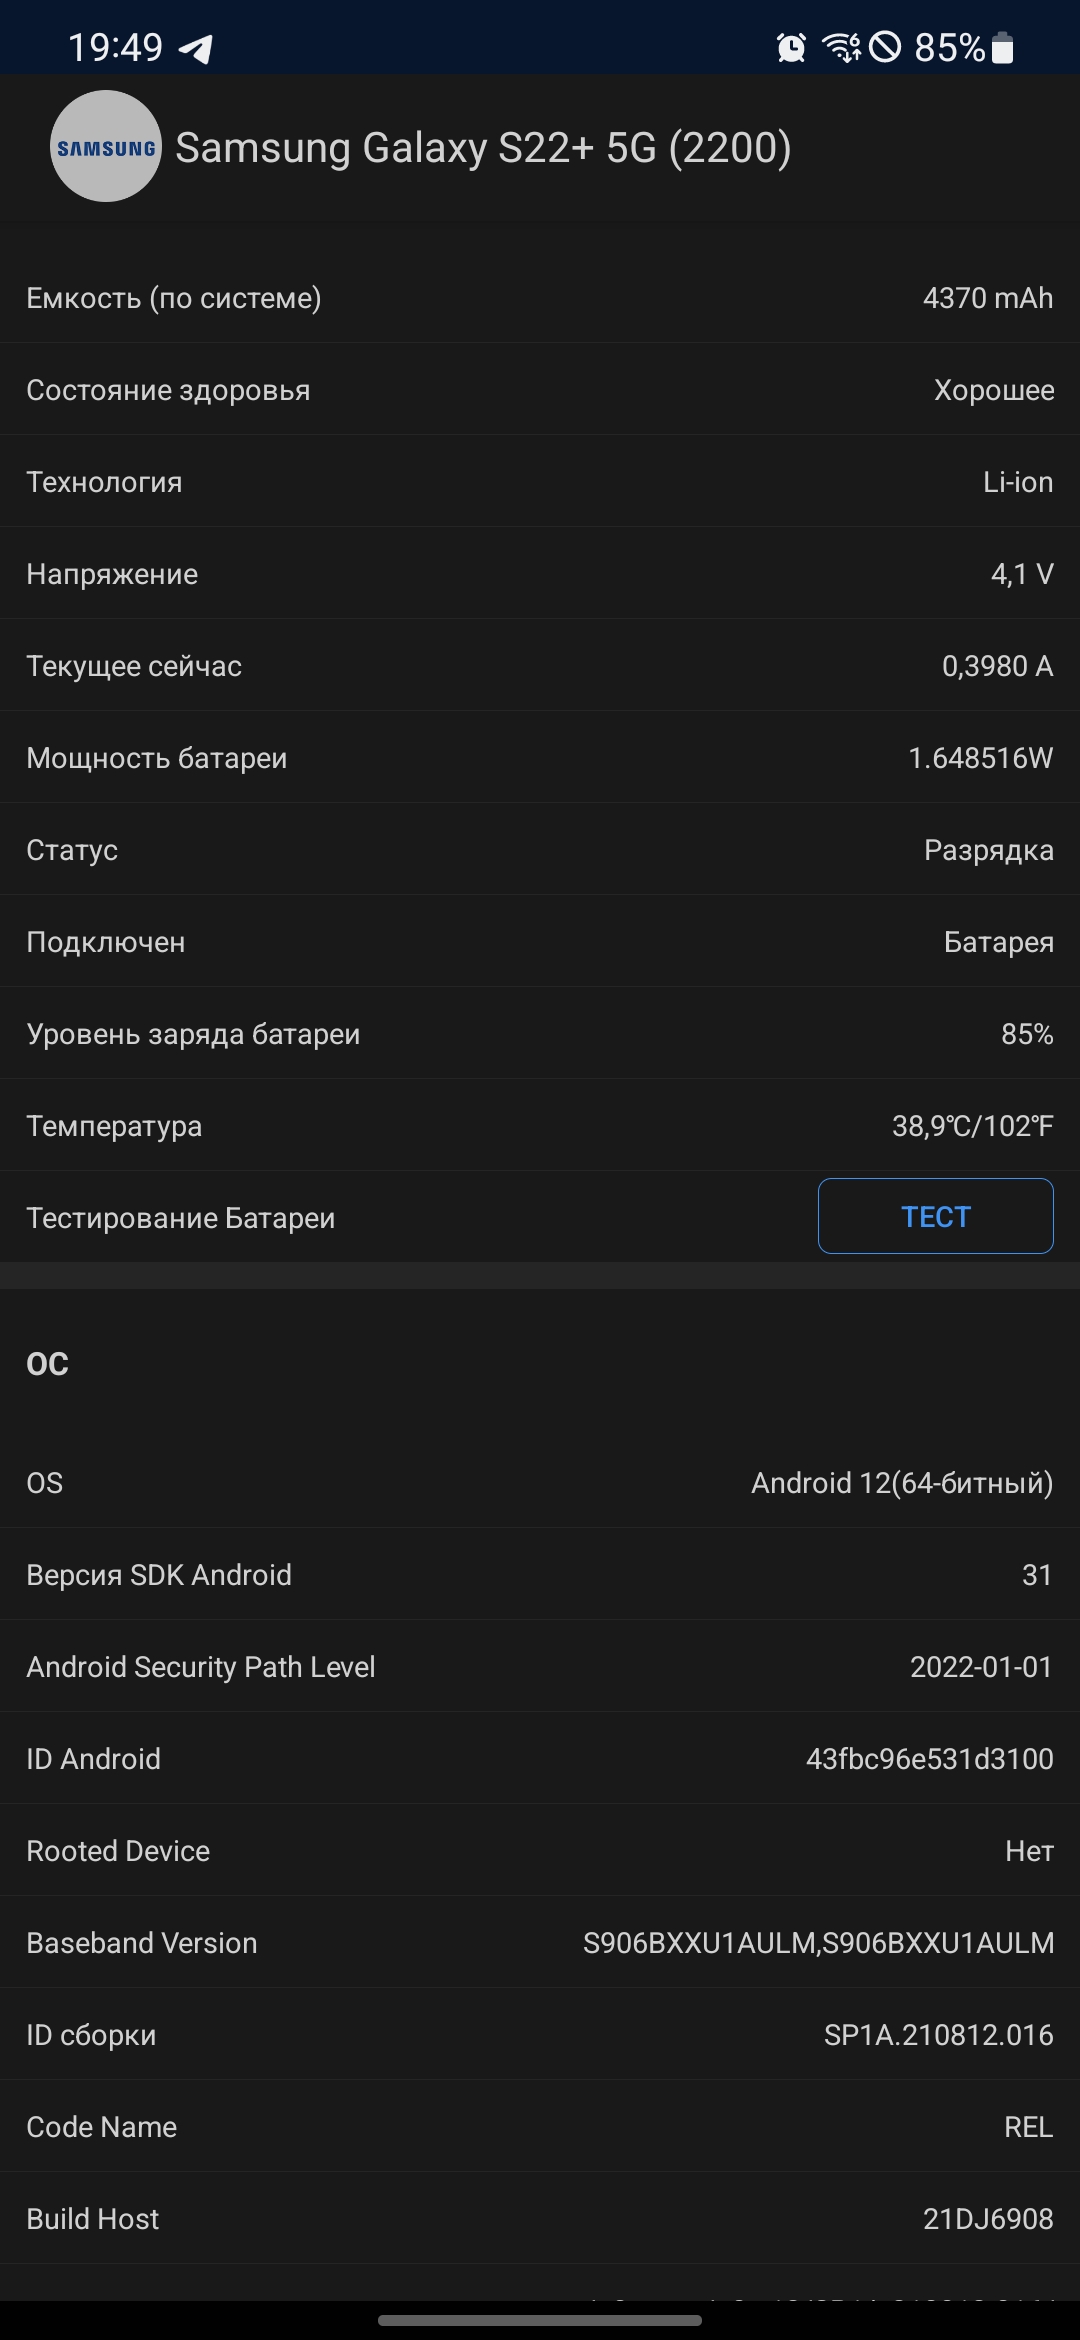This screenshot has height=2340, width=1080.
Task: Tap the Samsung logo avatar
Action: tap(105, 147)
